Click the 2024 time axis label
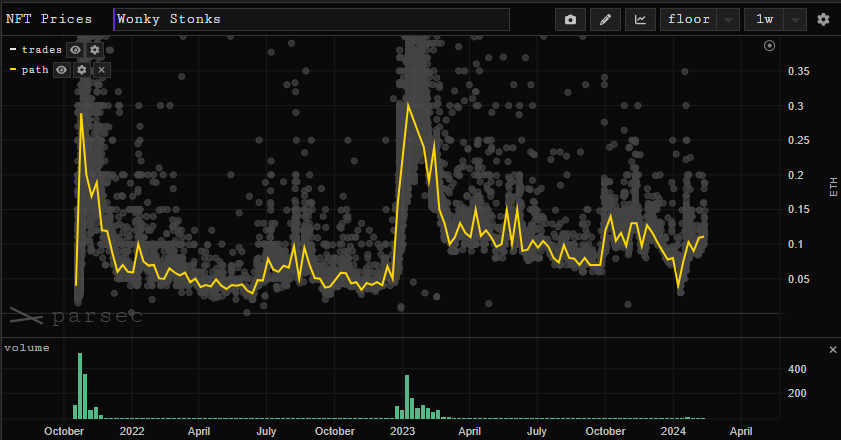Screen dimensions: 841x440 673,431
